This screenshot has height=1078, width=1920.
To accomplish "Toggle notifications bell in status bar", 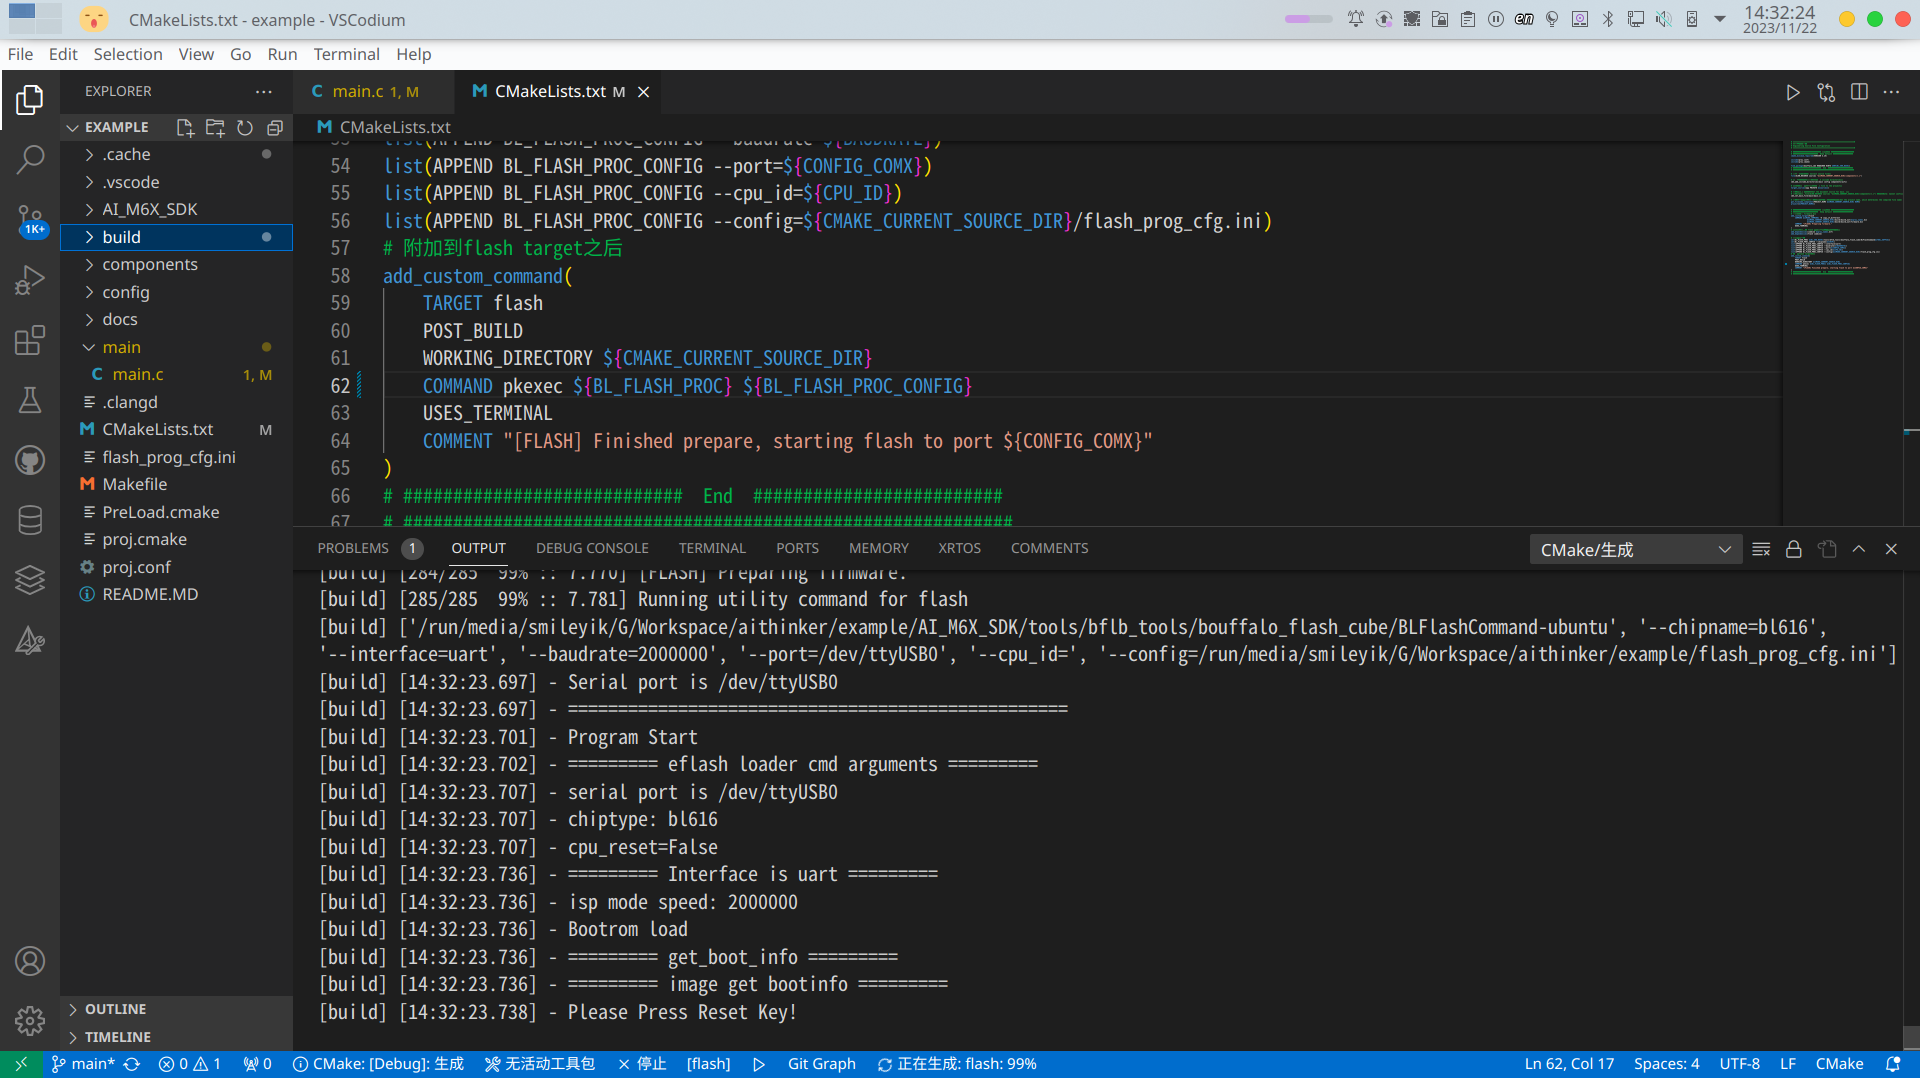I will pos(1892,1064).
